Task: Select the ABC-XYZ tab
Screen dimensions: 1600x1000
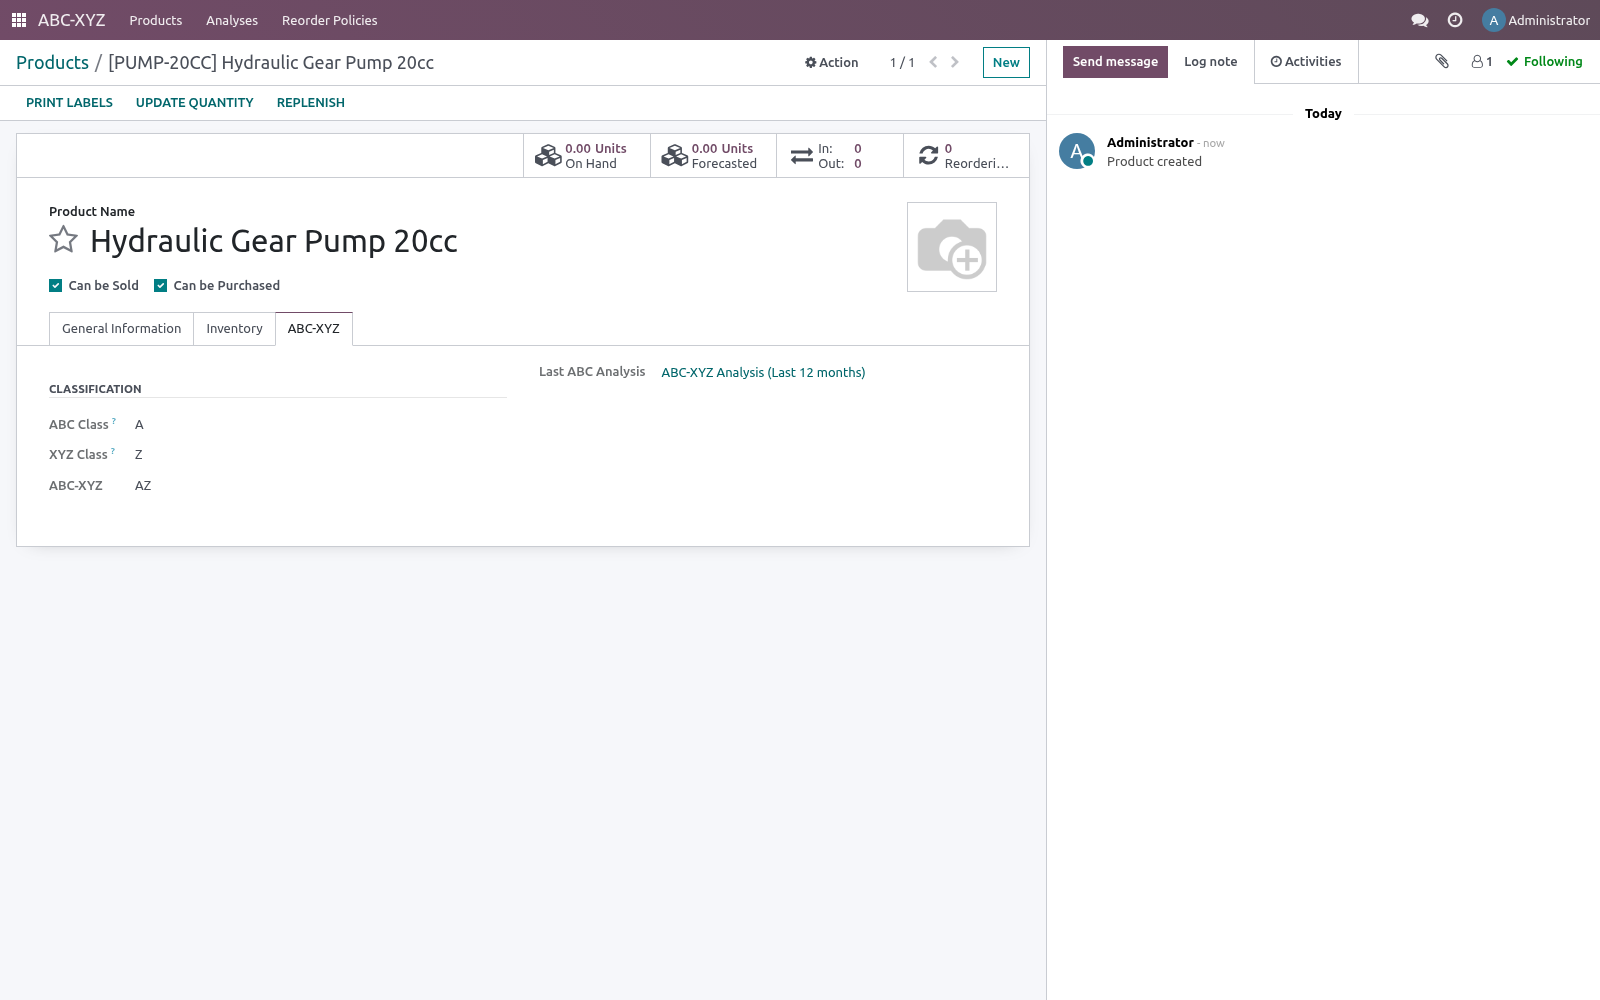Action: 314,329
